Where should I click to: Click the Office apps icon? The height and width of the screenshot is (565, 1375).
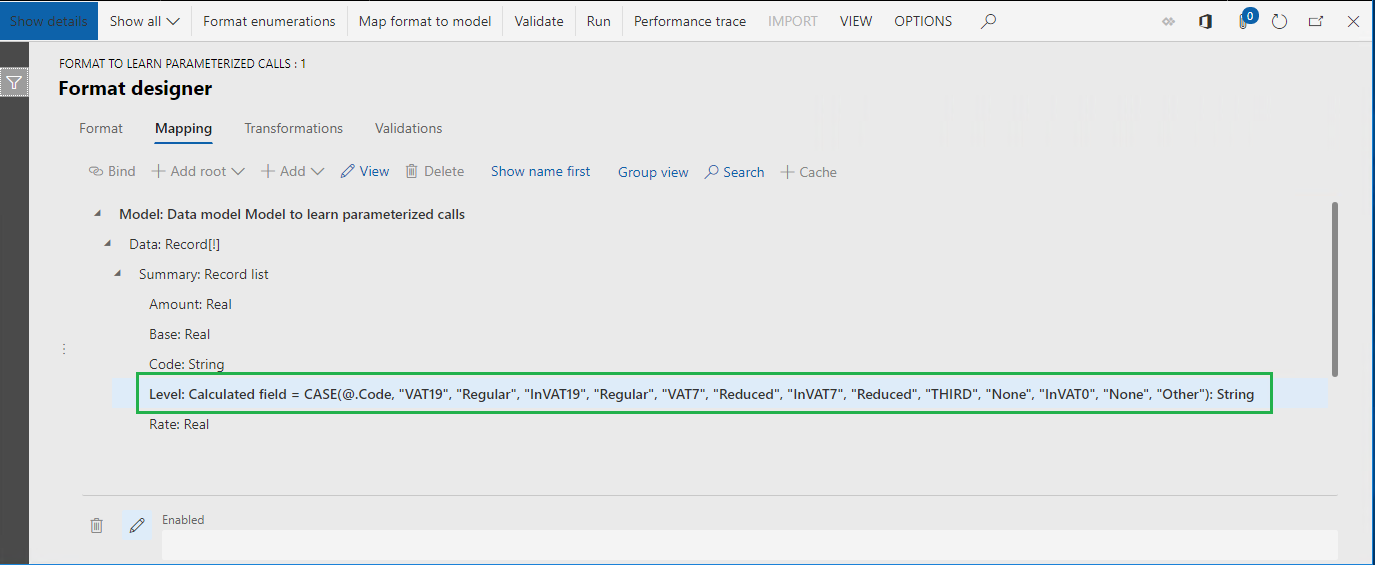(1205, 21)
